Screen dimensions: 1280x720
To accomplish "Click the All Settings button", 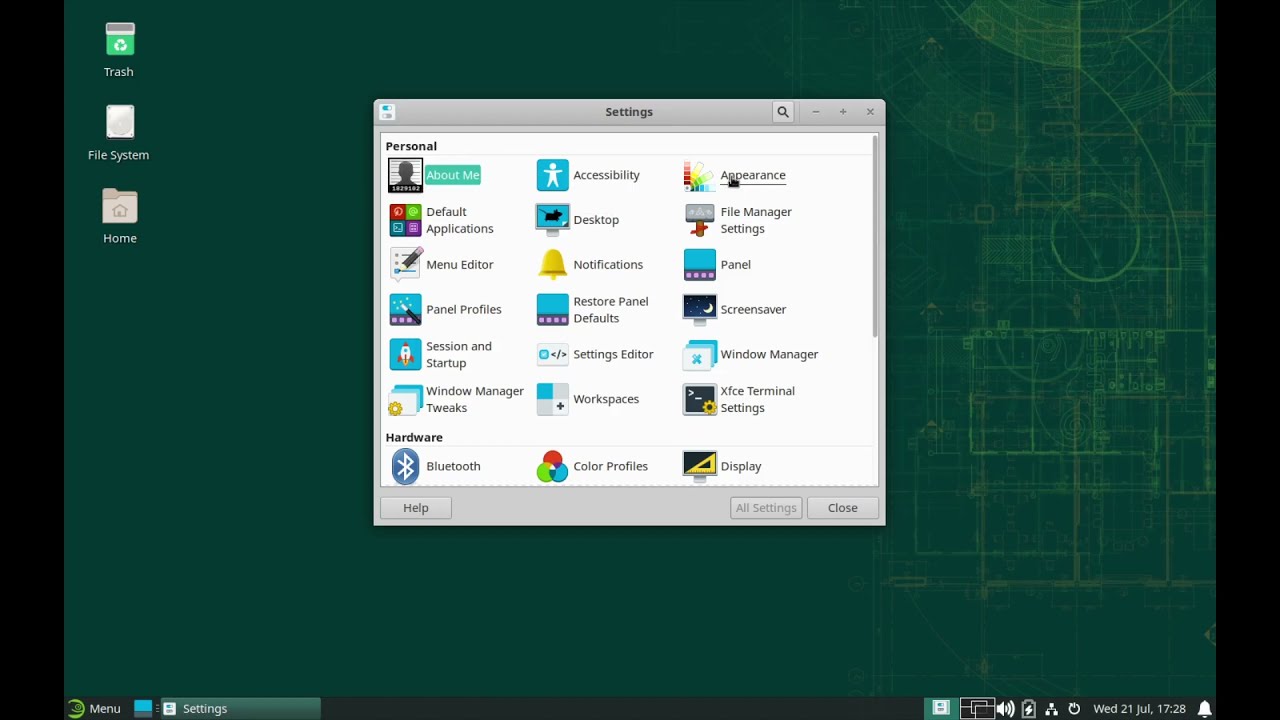I will pos(766,508).
